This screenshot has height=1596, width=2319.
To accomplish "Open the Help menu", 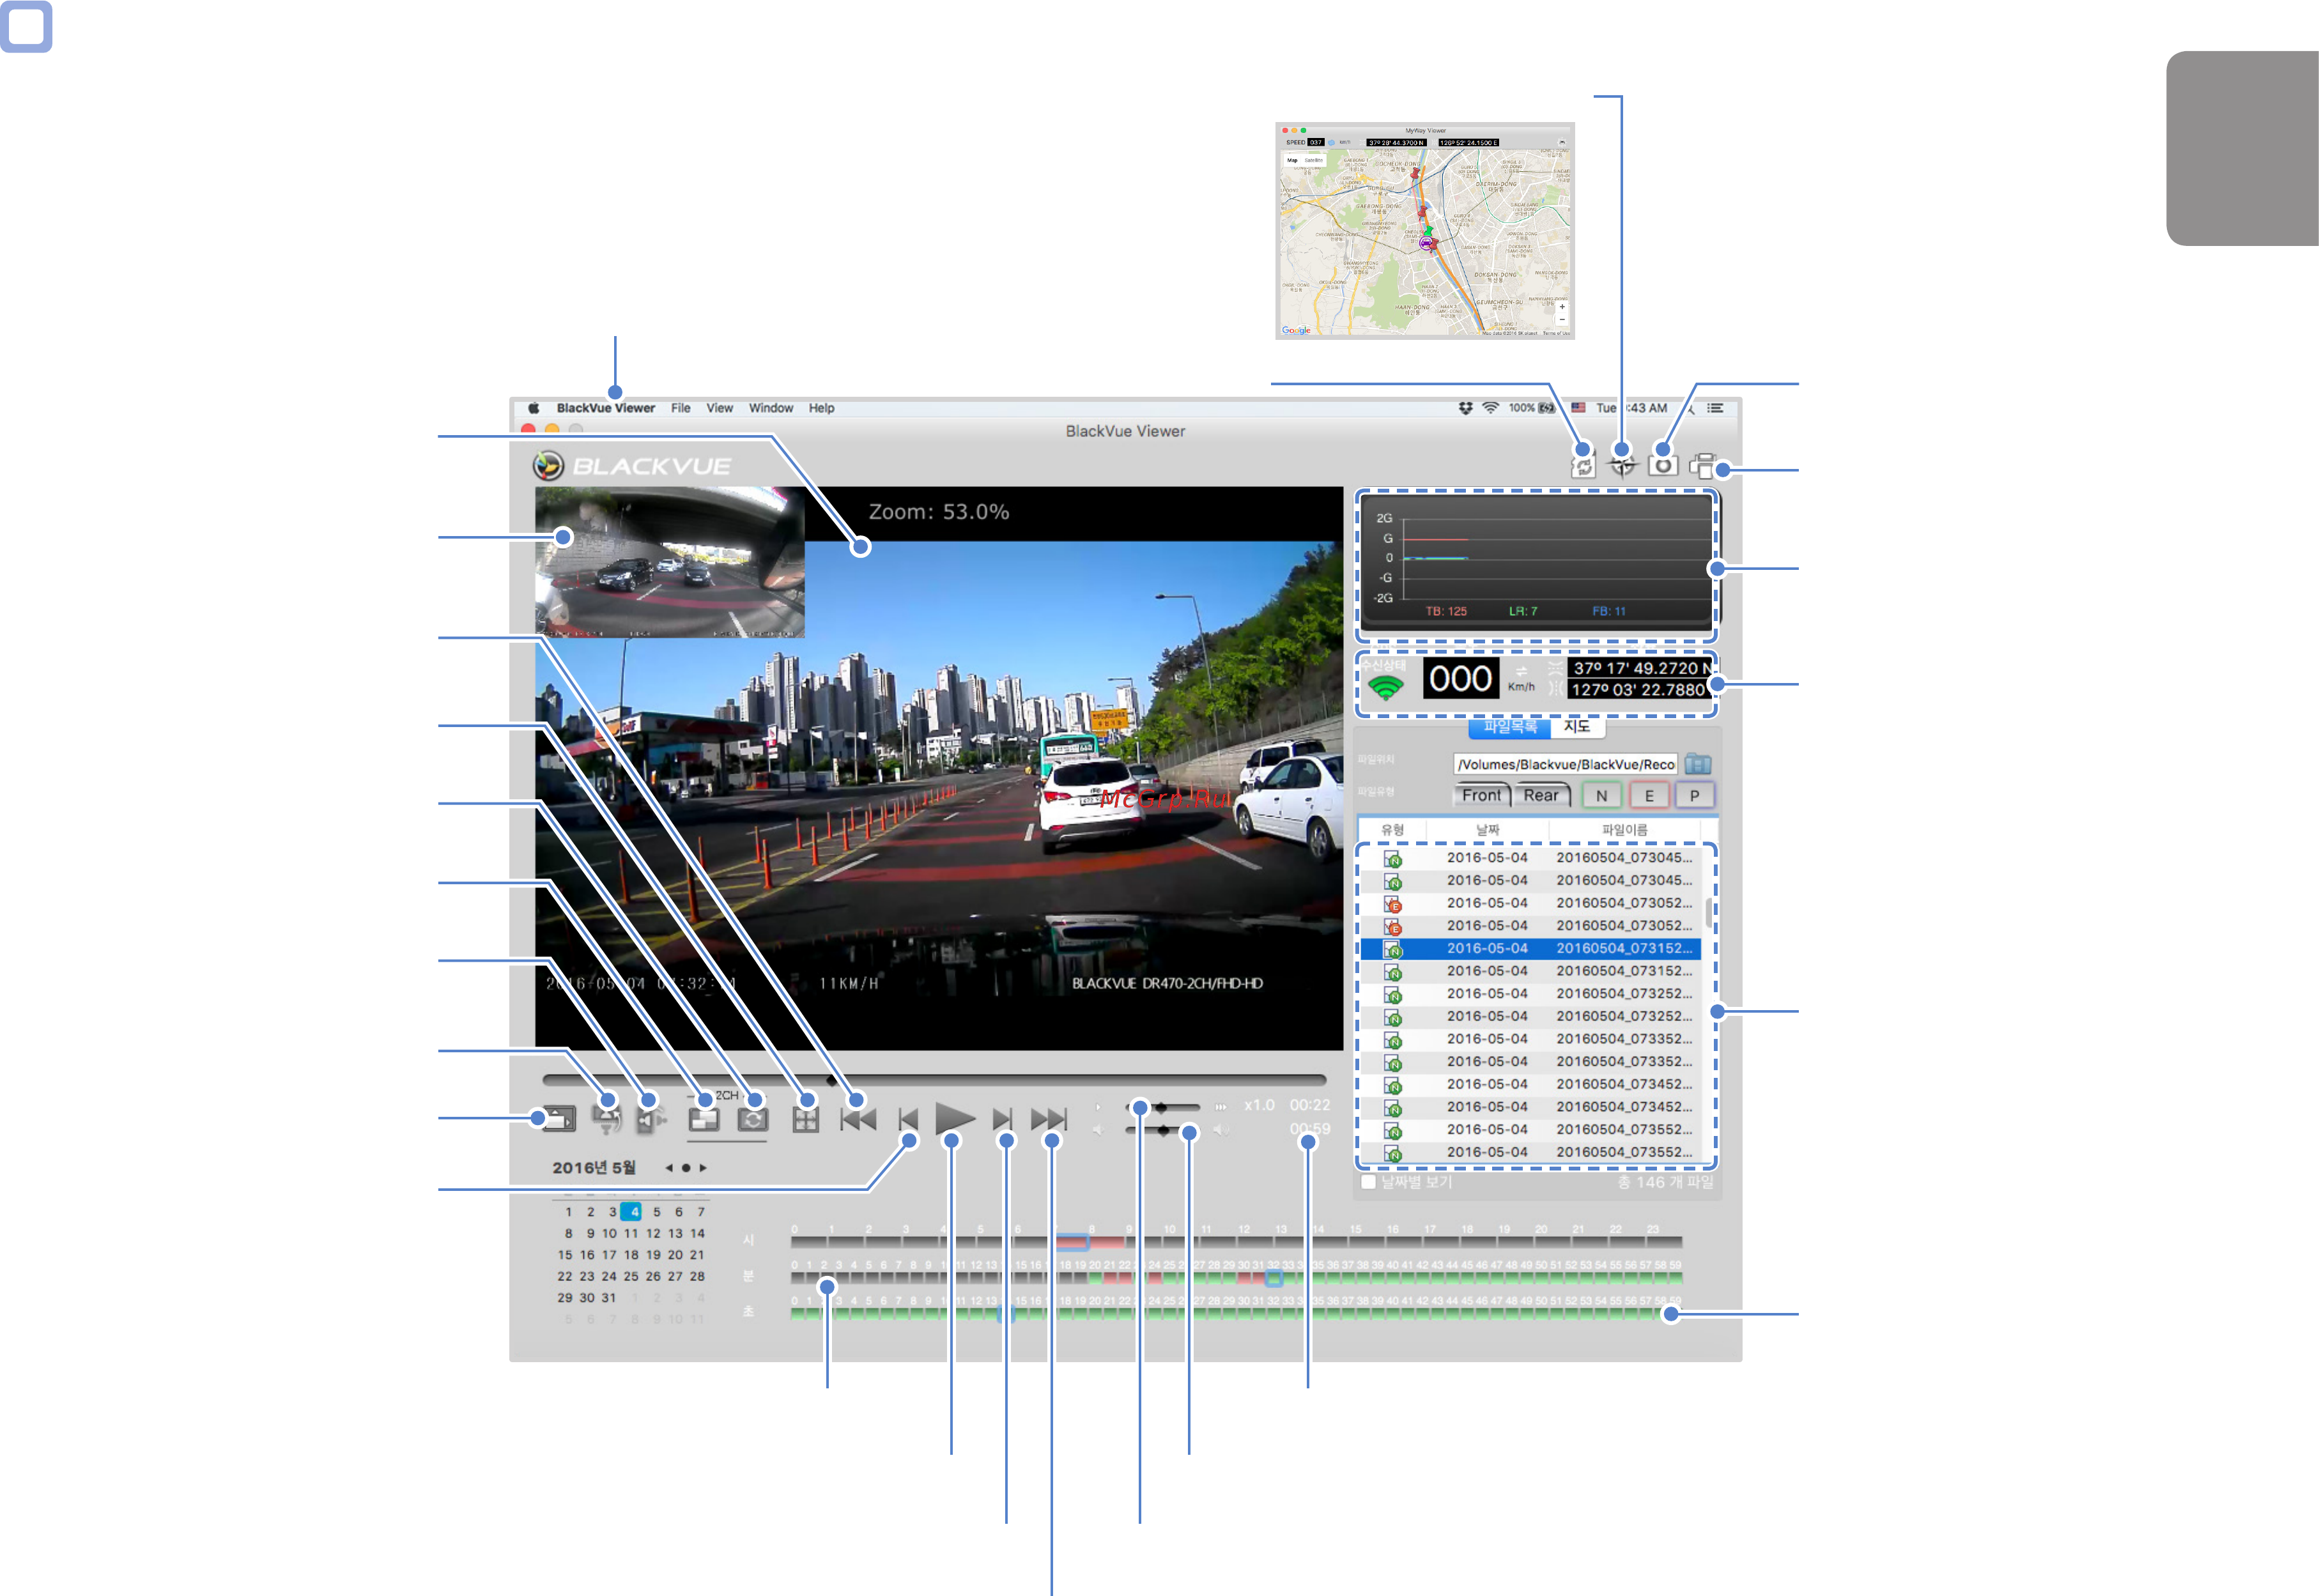I will [822, 408].
